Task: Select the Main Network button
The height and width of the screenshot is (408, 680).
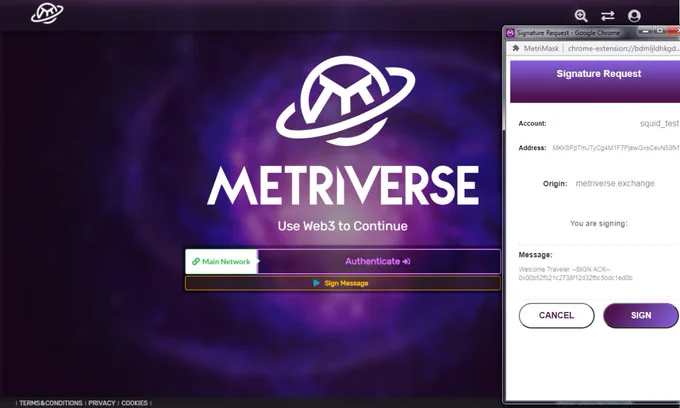Action: [x=221, y=261]
